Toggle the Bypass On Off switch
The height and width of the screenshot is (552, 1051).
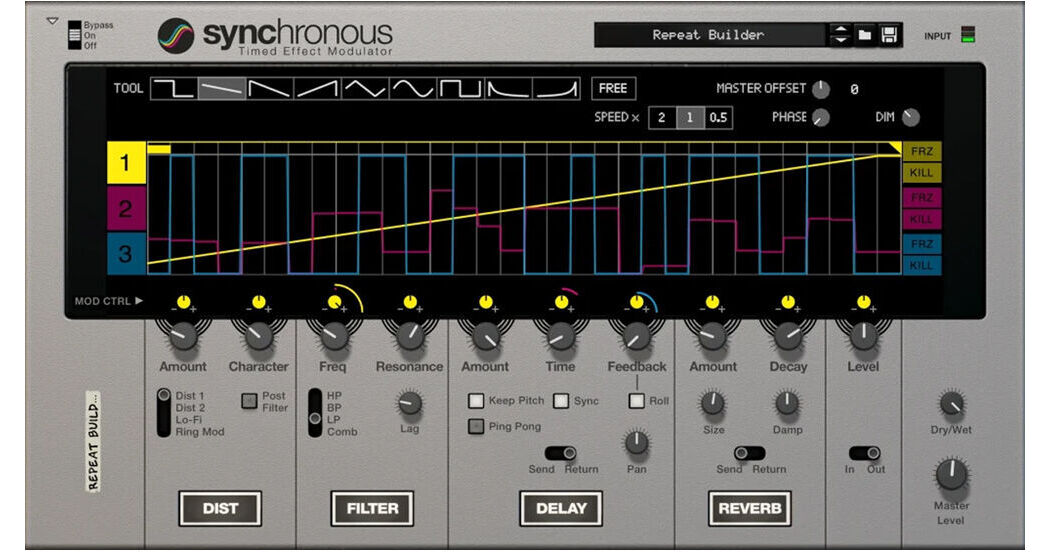pos(74,35)
